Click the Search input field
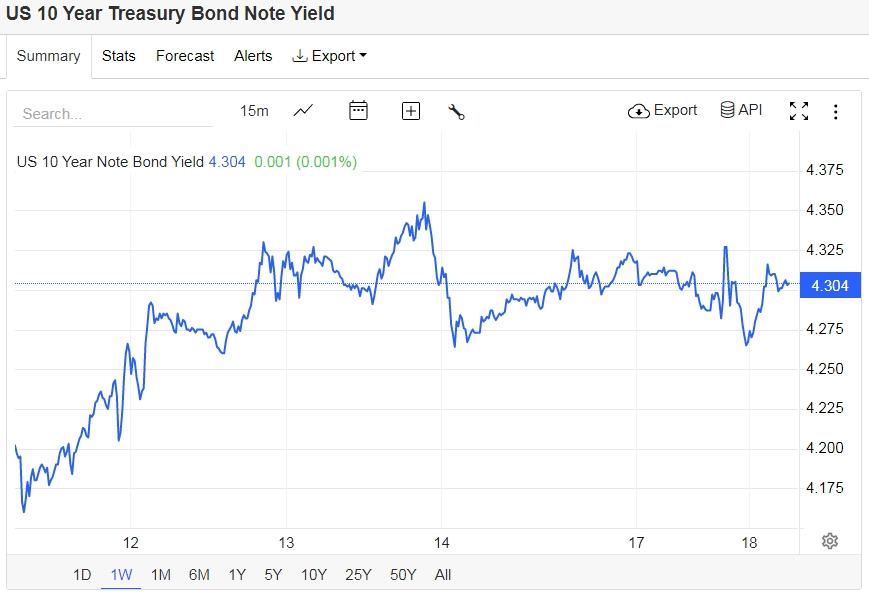The height and width of the screenshot is (592, 869). [x=112, y=113]
